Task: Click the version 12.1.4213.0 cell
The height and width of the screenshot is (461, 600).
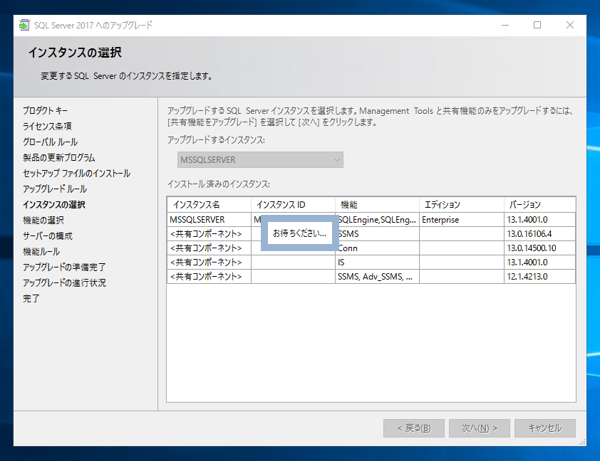Action: pos(540,277)
